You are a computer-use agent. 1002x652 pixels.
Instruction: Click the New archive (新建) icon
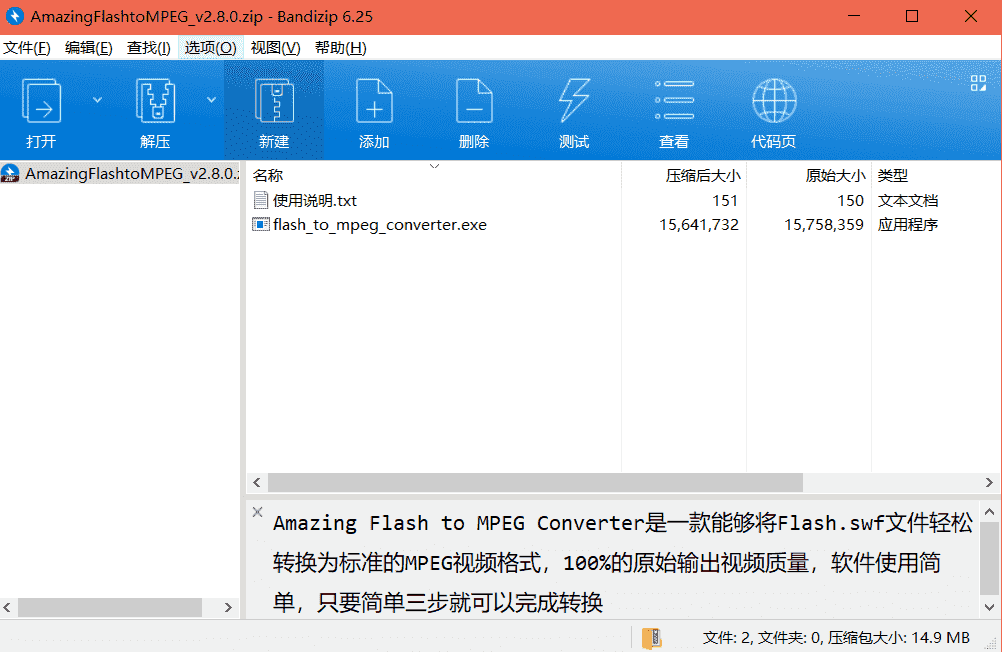(x=274, y=101)
